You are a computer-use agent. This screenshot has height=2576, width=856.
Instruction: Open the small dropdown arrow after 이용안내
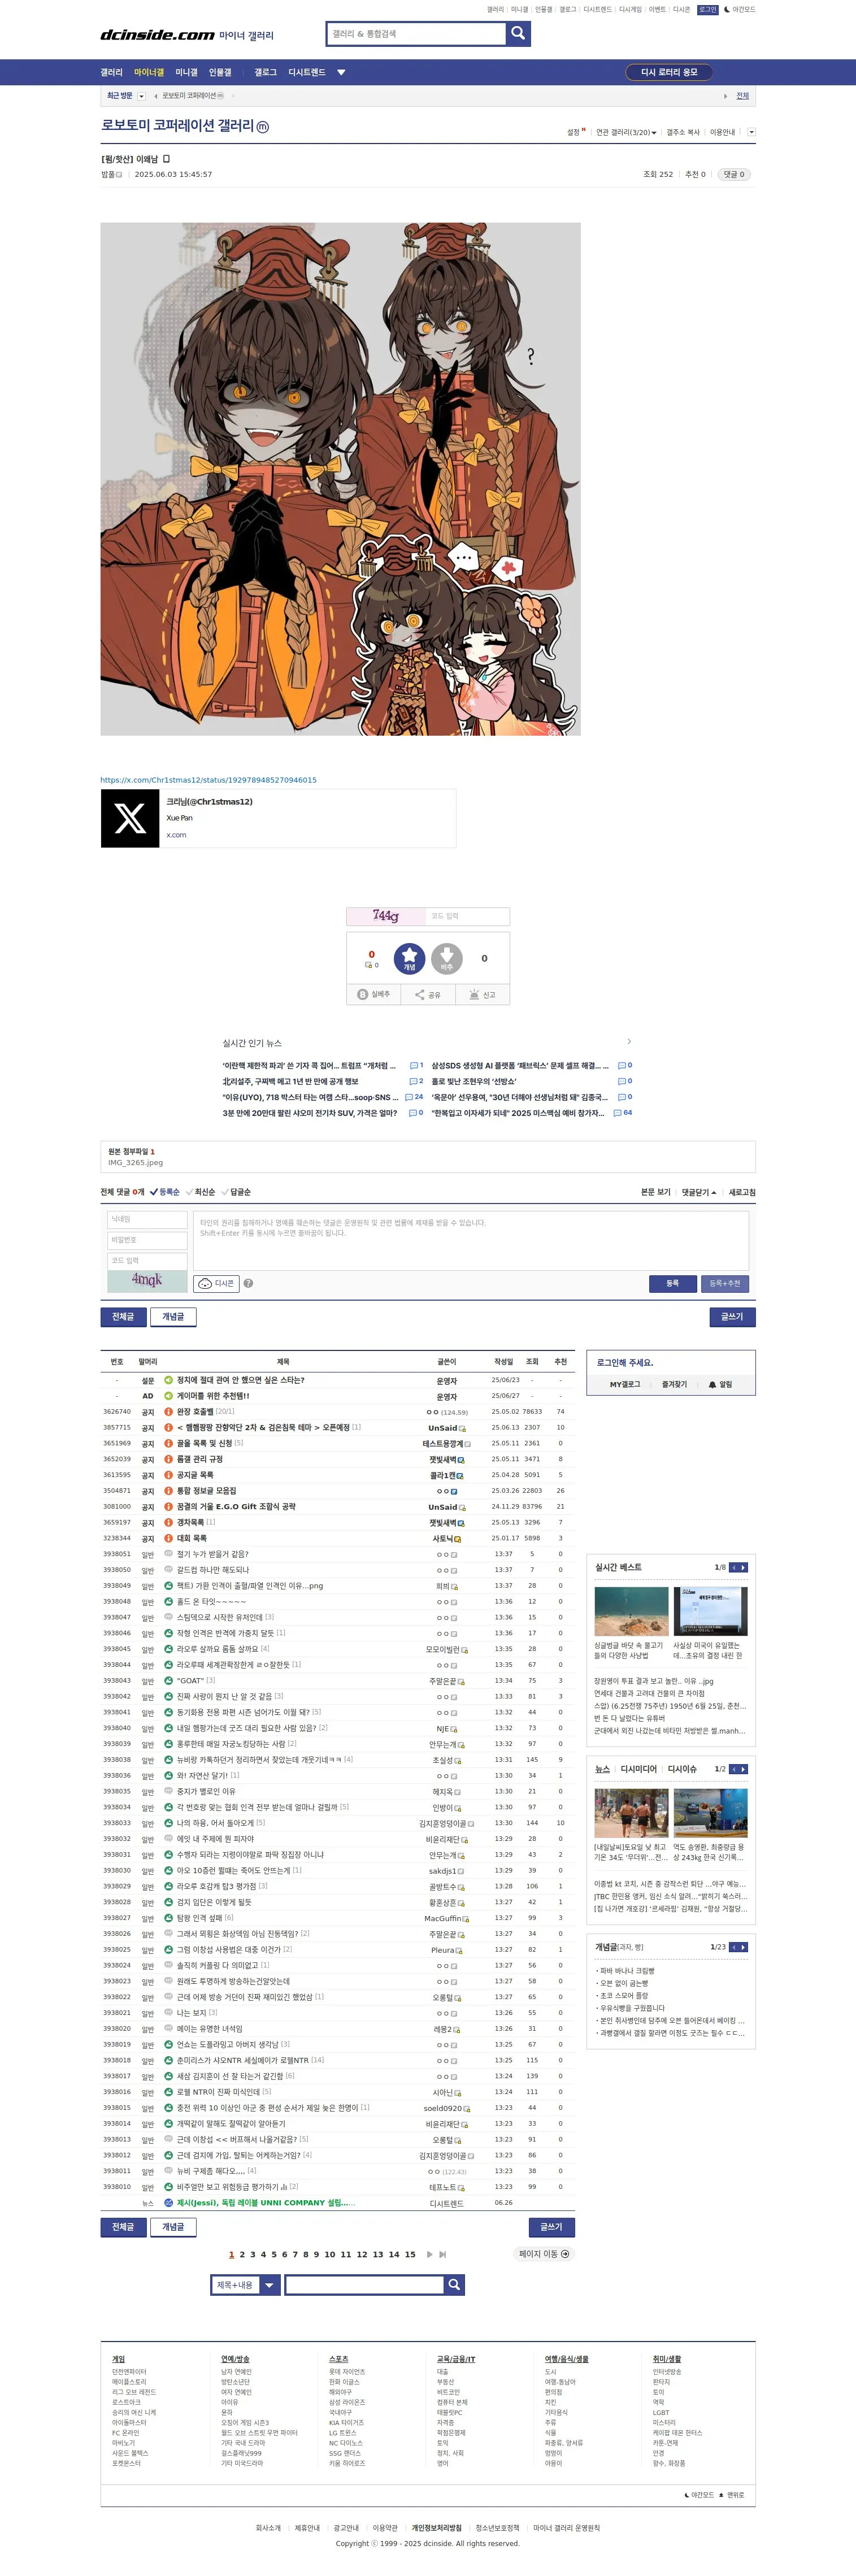coord(751,132)
